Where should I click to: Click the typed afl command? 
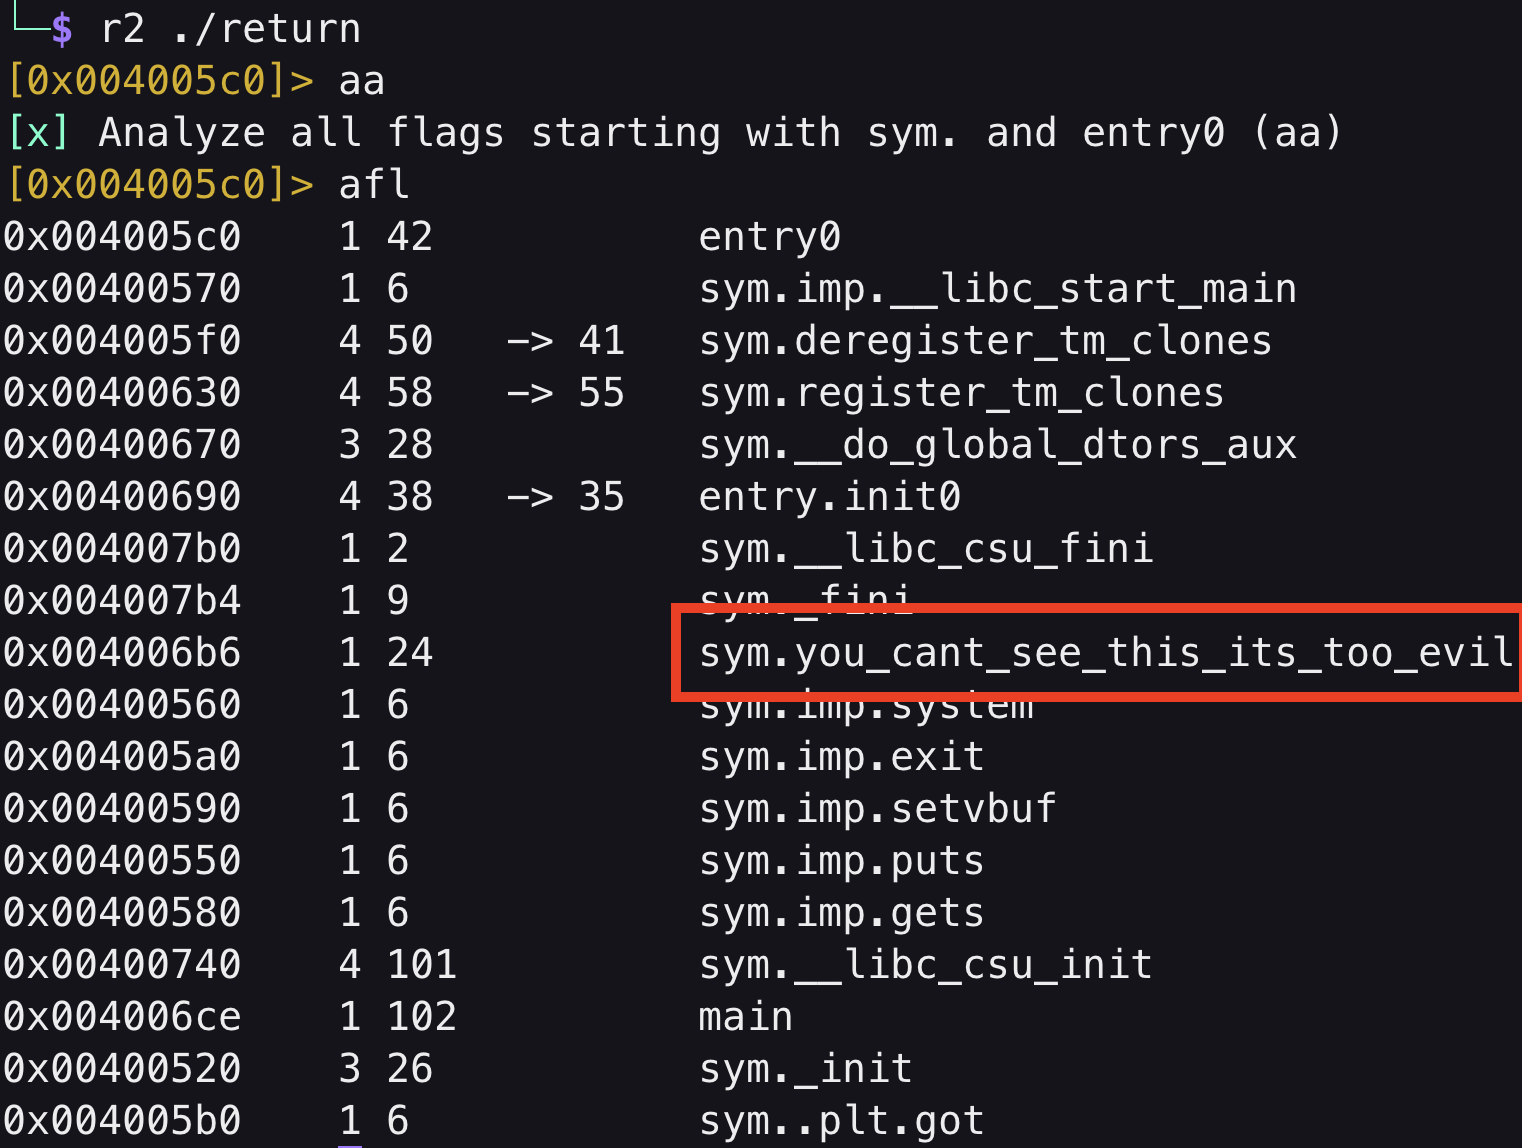coord(374,185)
